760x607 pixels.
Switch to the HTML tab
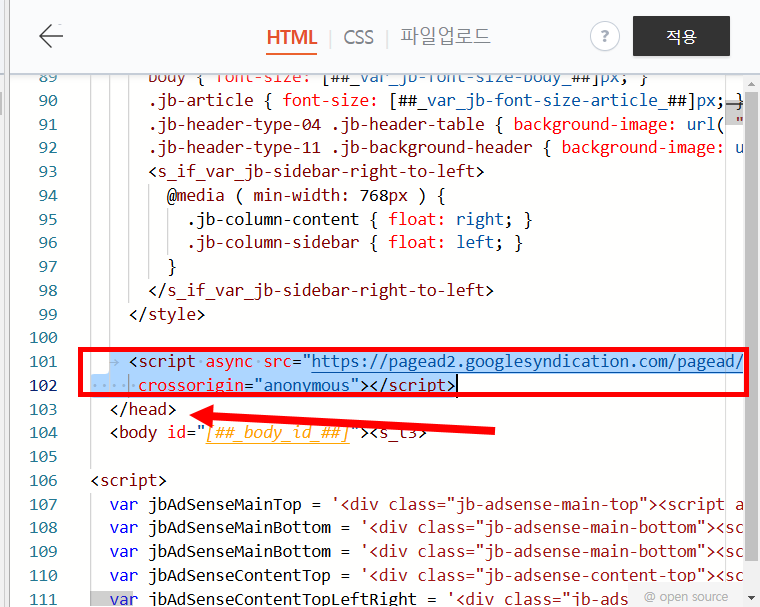pos(292,37)
